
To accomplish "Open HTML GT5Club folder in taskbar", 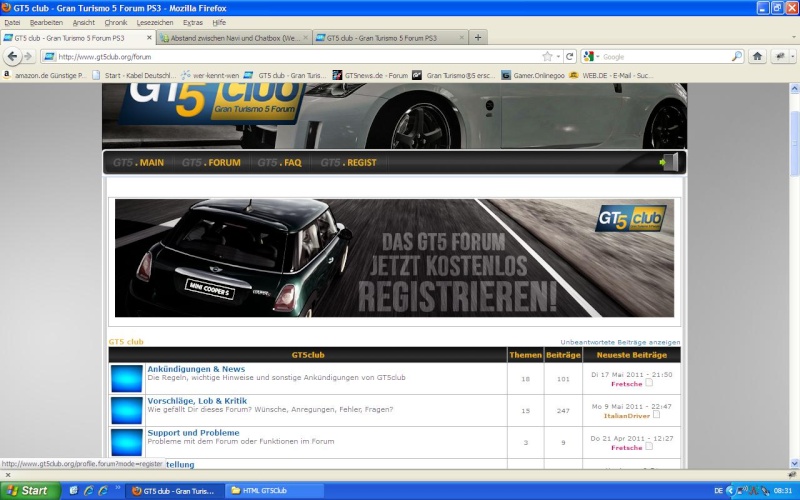I will (x=273, y=491).
